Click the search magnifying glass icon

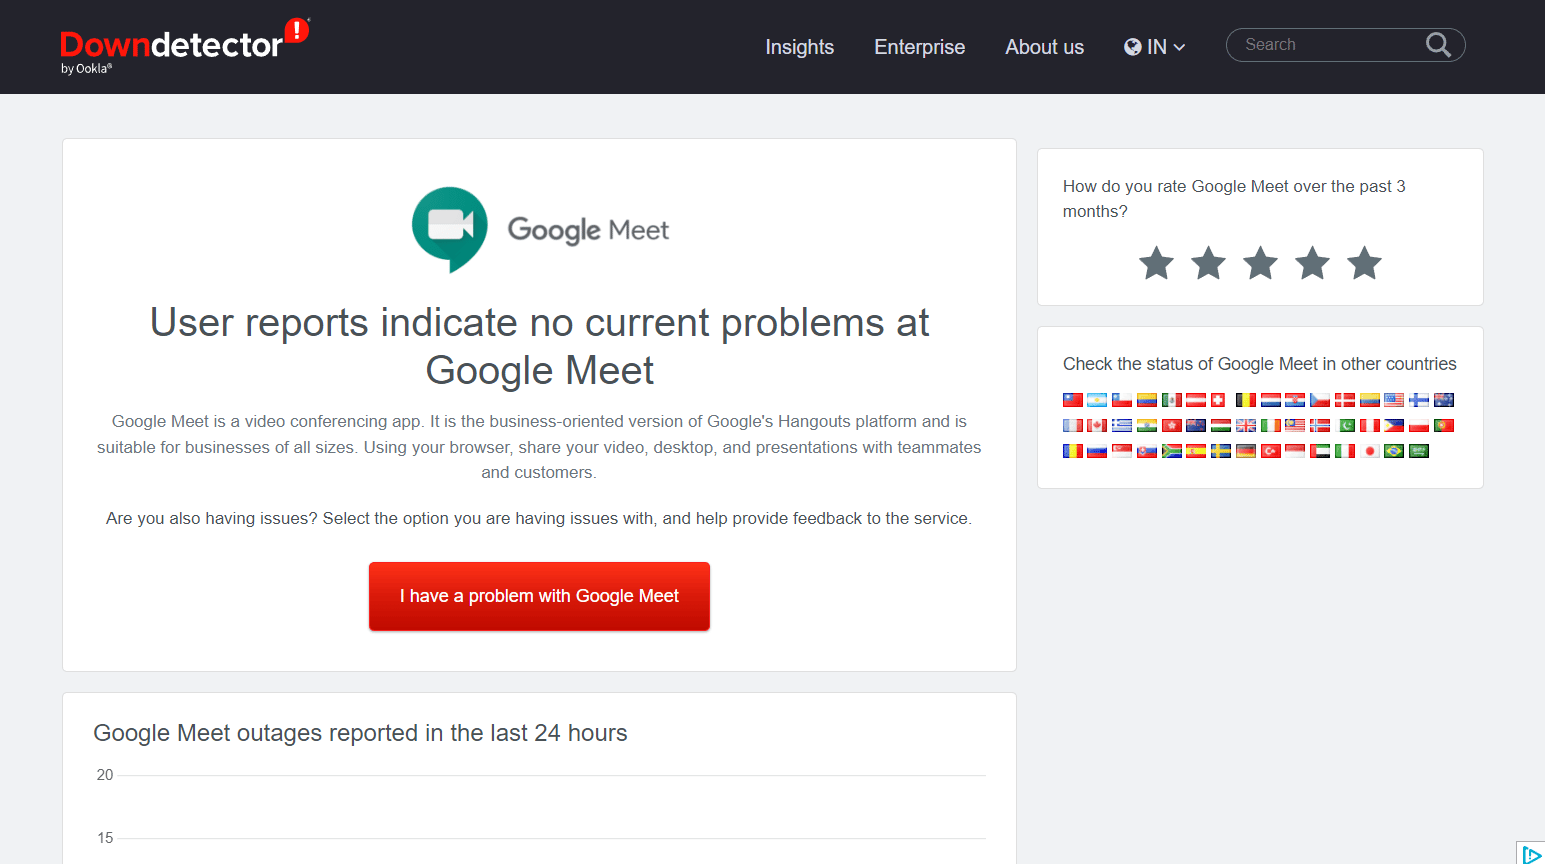(1438, 45)
